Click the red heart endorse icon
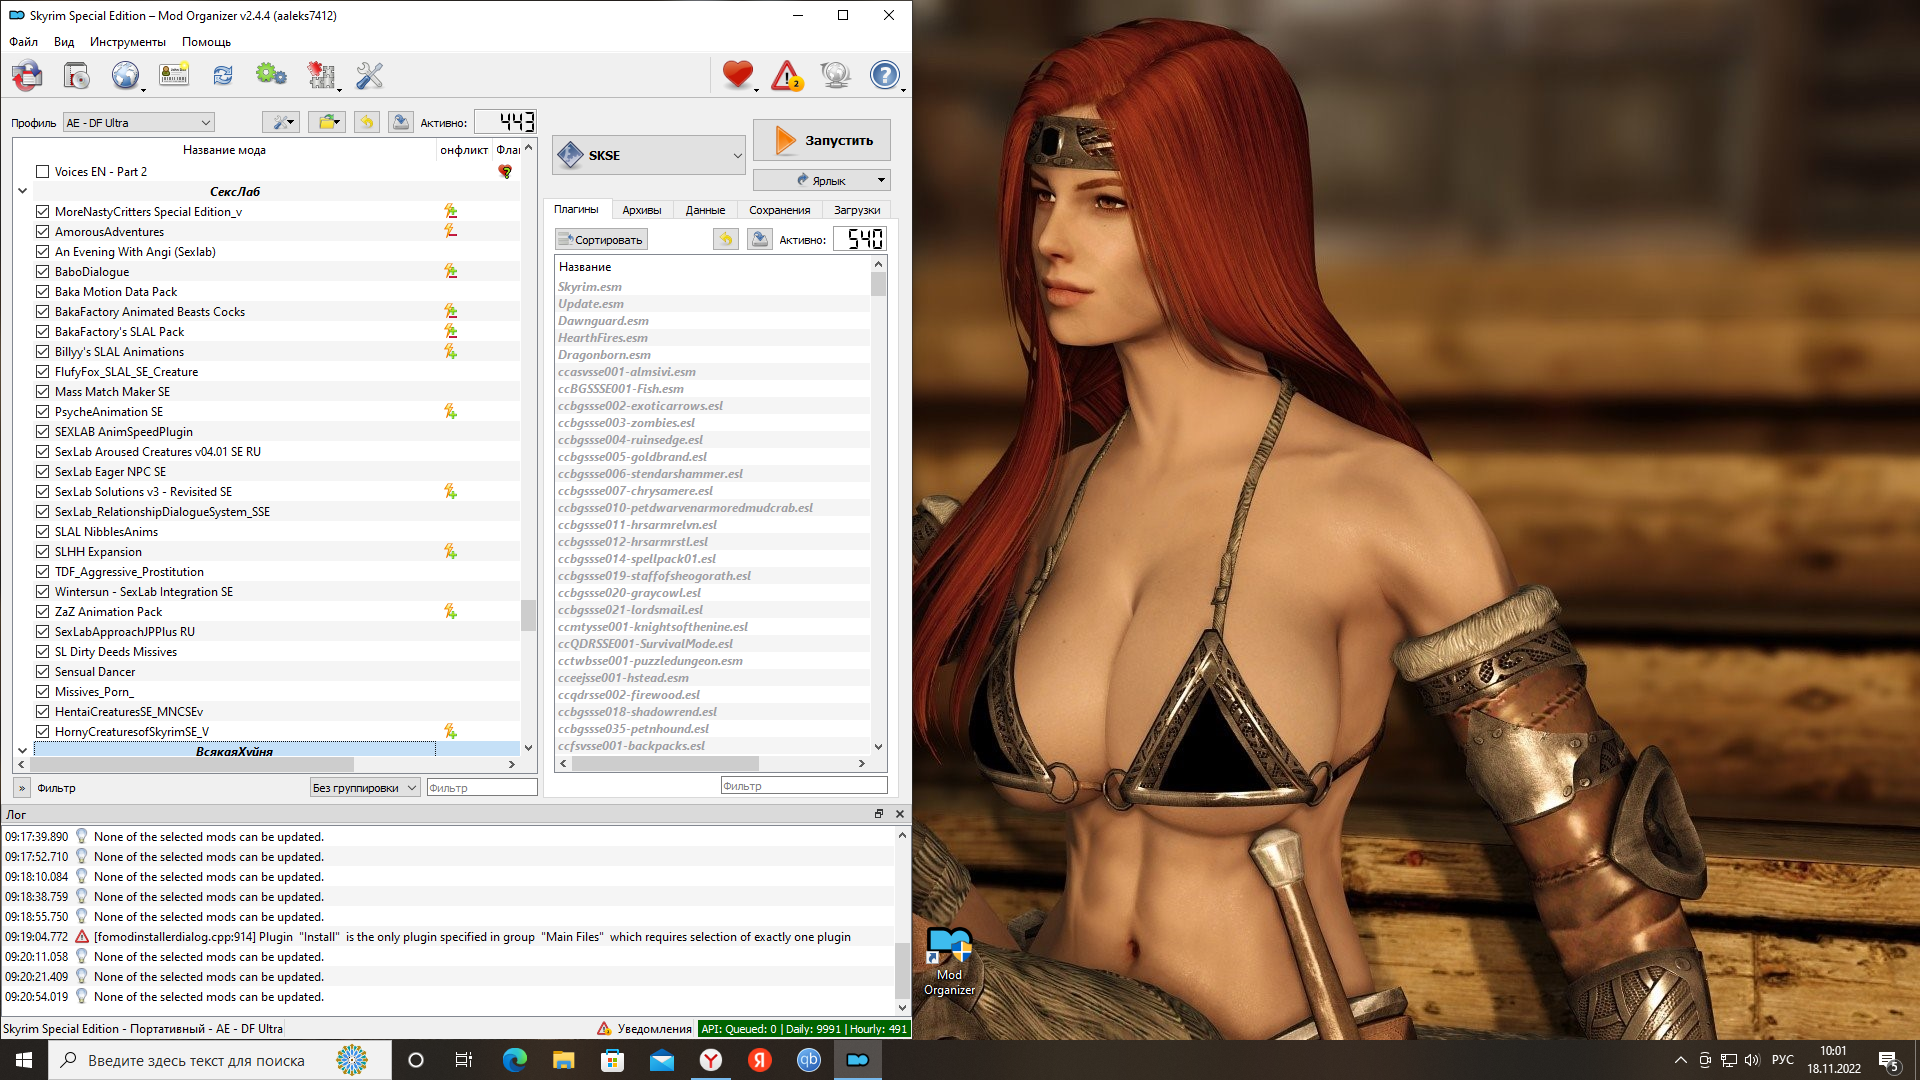This screenshot has width=1920, height=1080. (737, 75)
